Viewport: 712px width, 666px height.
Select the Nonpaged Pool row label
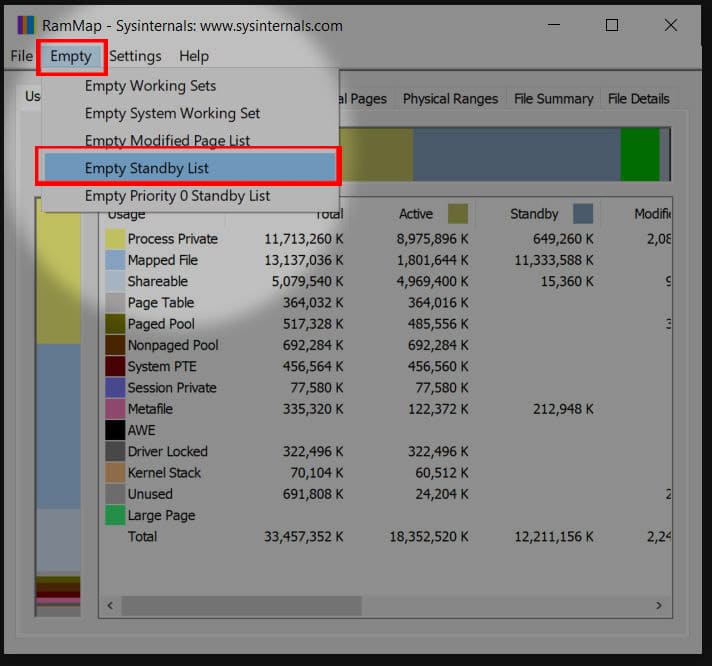tap(173, 345)
